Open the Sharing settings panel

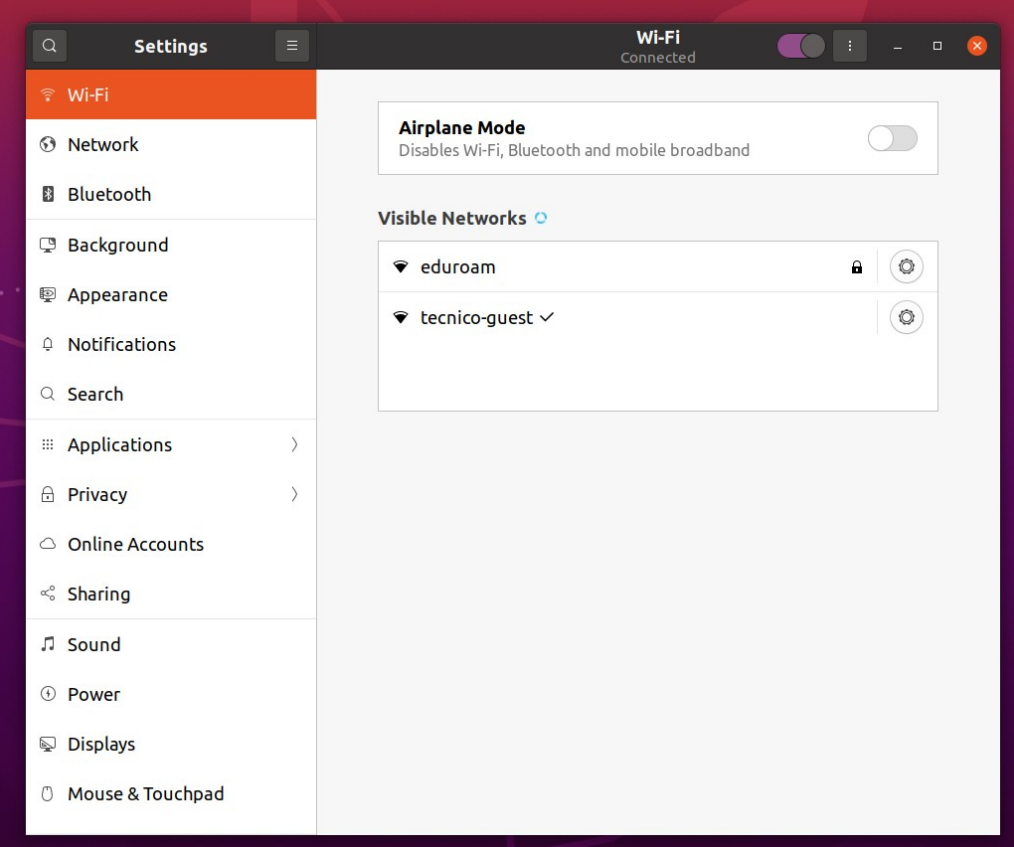(171, 594)
